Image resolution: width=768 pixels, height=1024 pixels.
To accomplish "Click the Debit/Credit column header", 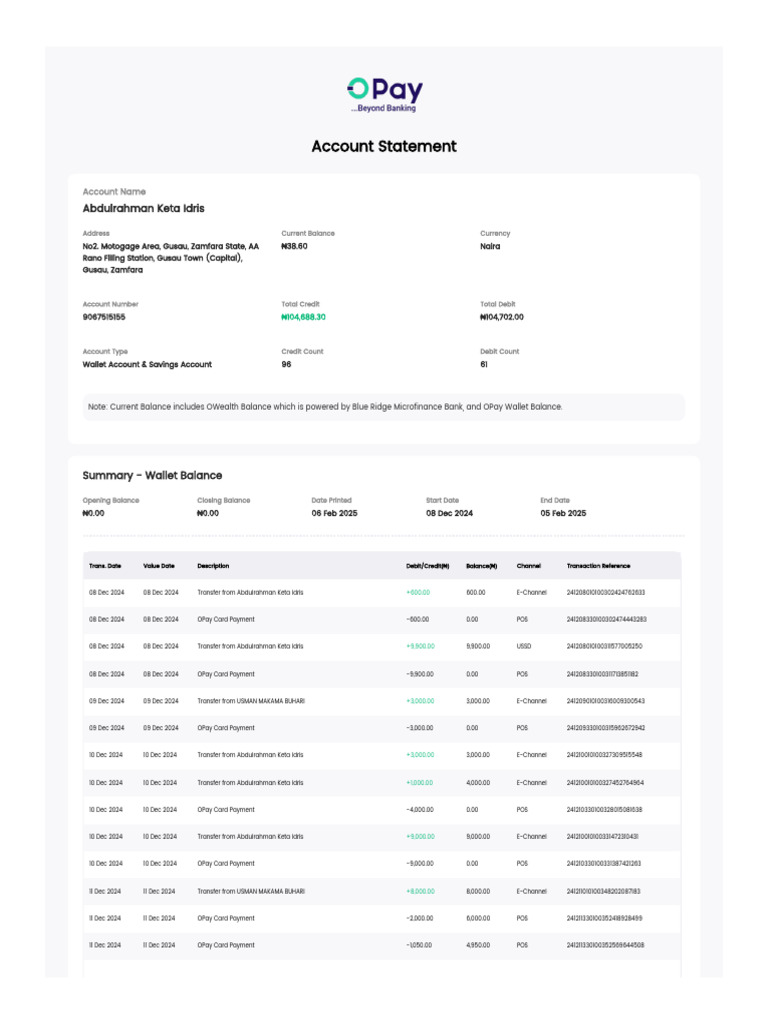I will pos(427,566).
